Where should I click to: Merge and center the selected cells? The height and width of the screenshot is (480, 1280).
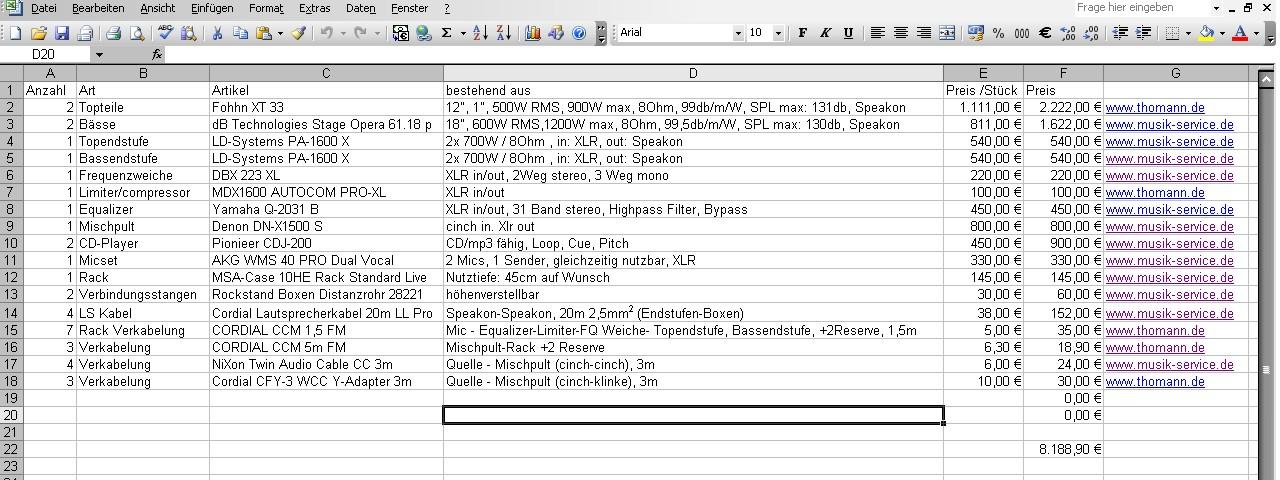tap(947, 33)
